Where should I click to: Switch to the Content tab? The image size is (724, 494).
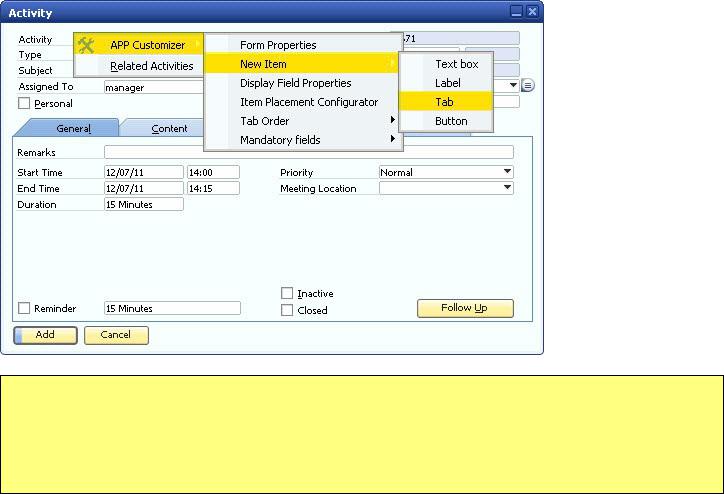point(164,128)
